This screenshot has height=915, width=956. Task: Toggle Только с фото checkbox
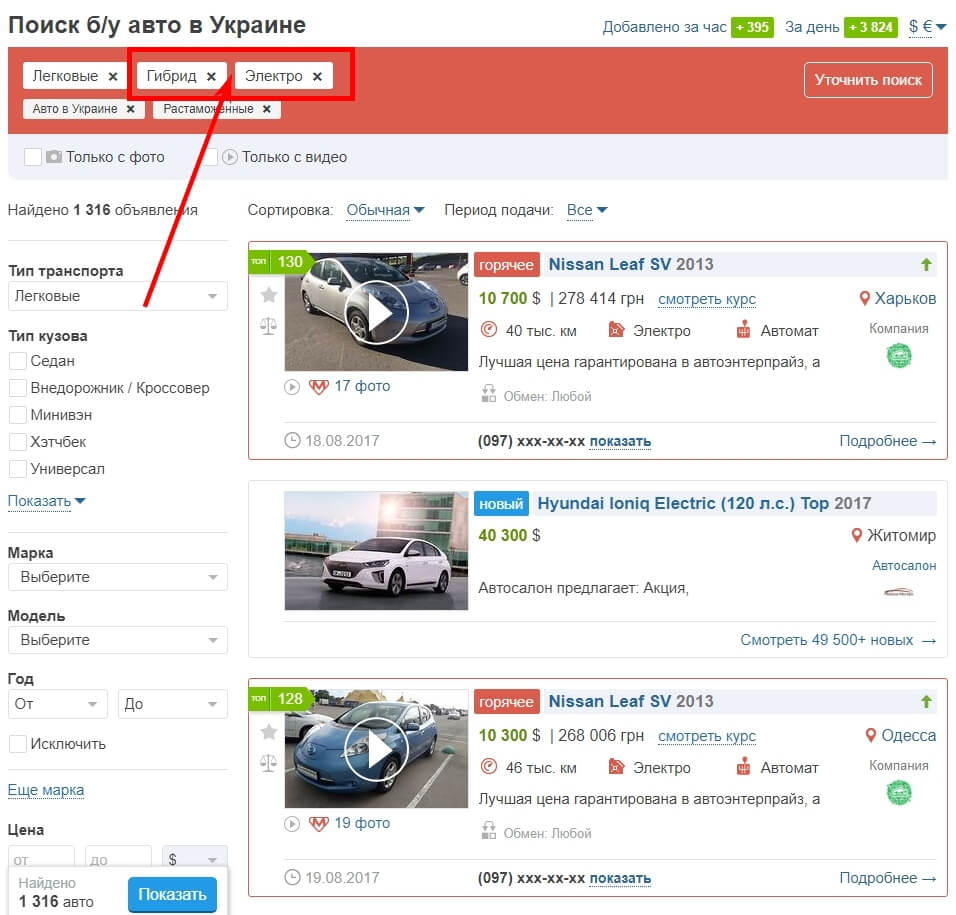33,157
